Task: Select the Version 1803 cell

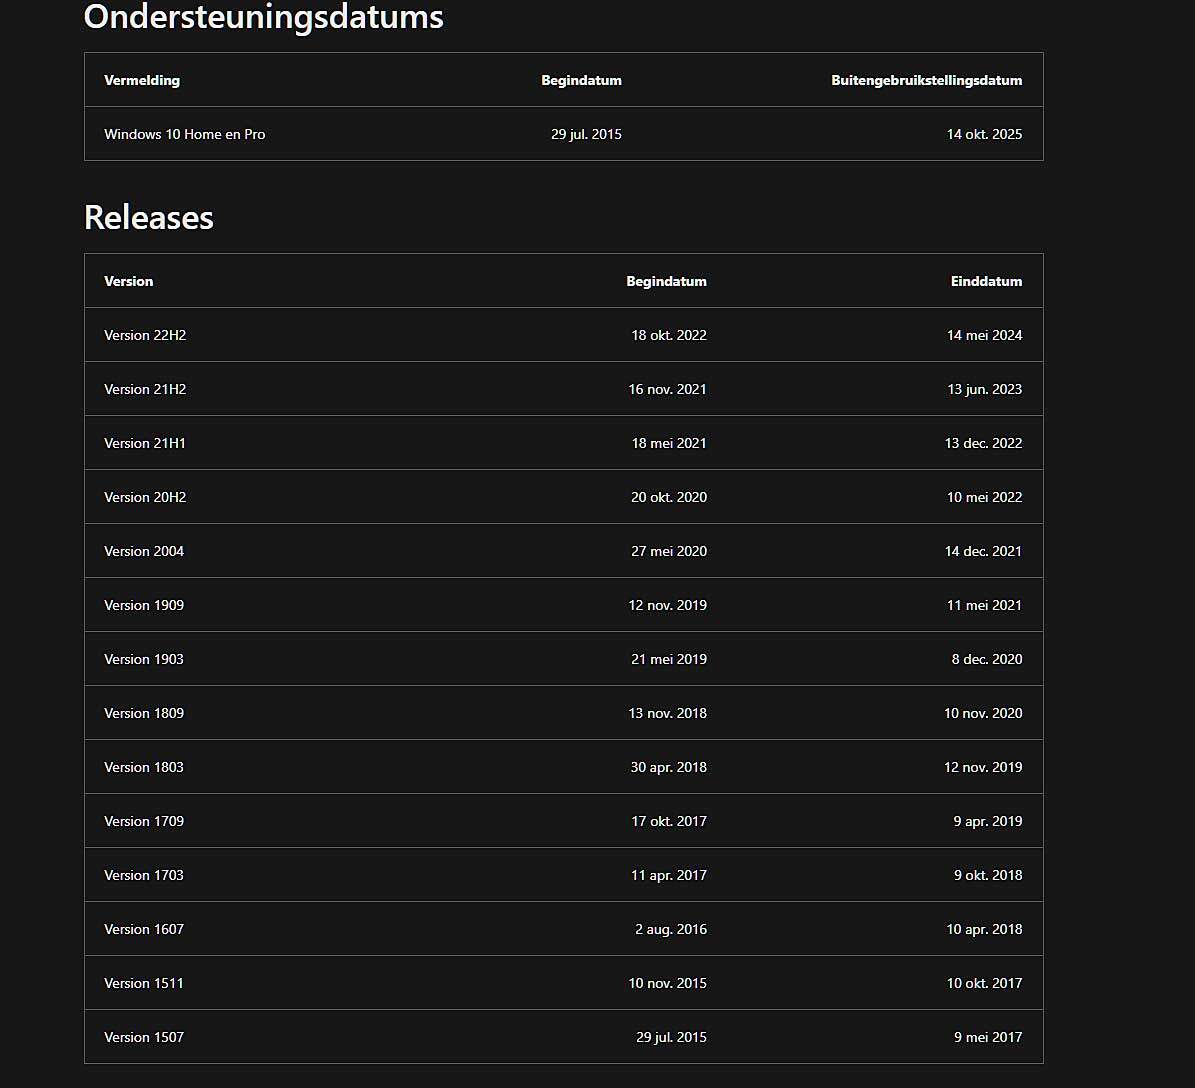Action: 144,768
